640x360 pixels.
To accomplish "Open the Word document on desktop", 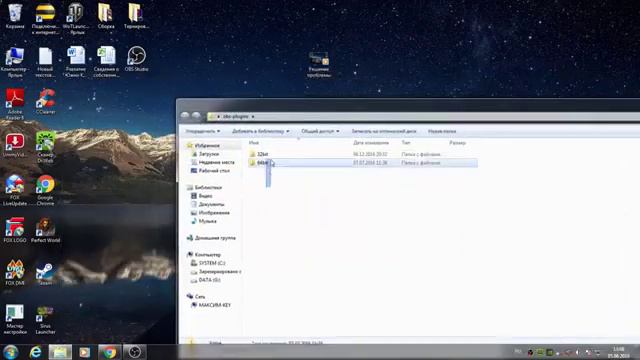I will pyautogui.click(x=76, y=61).
